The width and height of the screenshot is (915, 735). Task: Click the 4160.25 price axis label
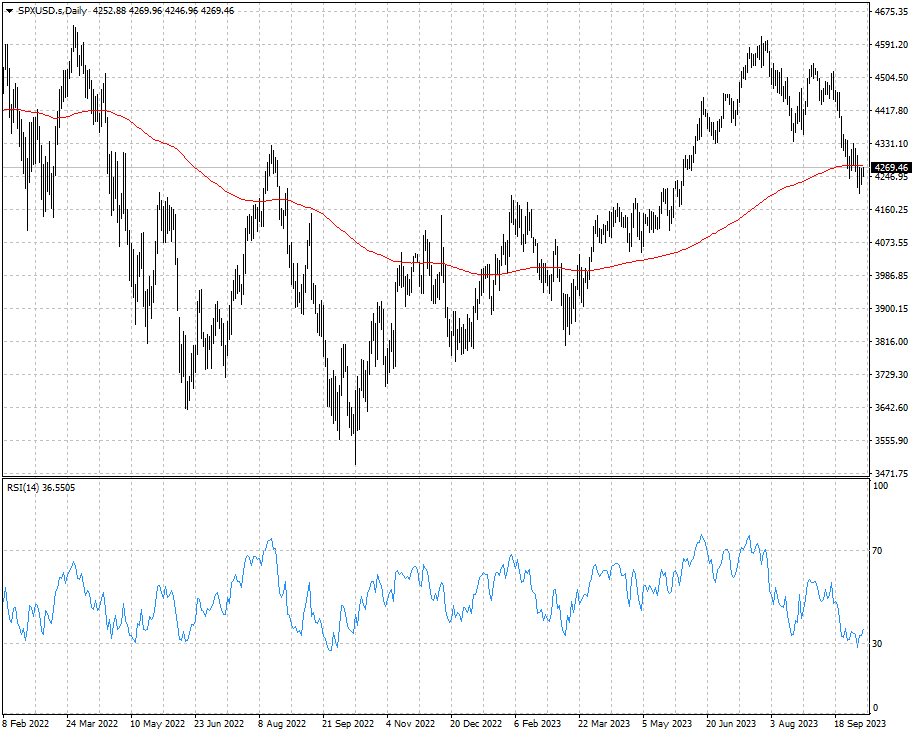891,209
